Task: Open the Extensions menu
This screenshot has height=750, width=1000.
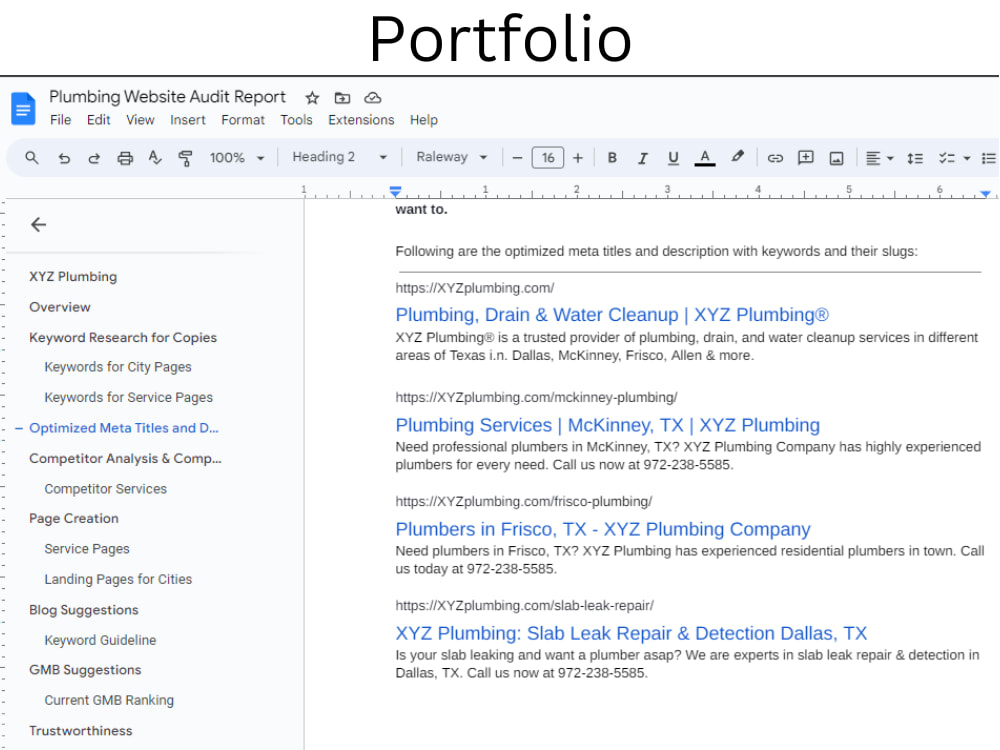Action: tap(361, 120)
